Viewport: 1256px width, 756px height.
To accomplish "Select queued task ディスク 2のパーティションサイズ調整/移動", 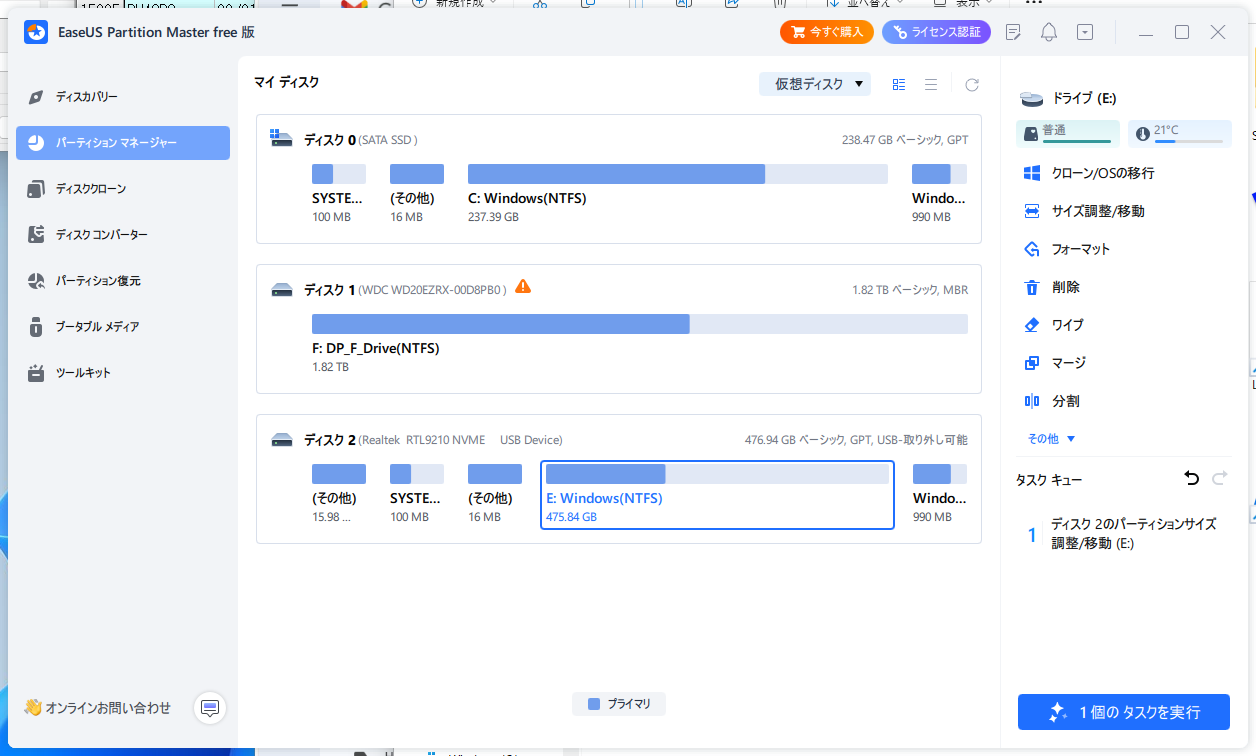I will click(x=1124, y=534).
